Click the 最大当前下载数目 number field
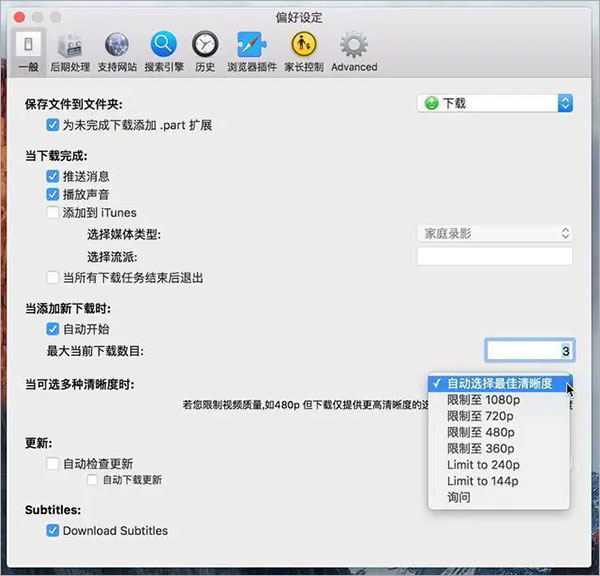This screenshot has width=600, height=576. (x=529, y=351)
